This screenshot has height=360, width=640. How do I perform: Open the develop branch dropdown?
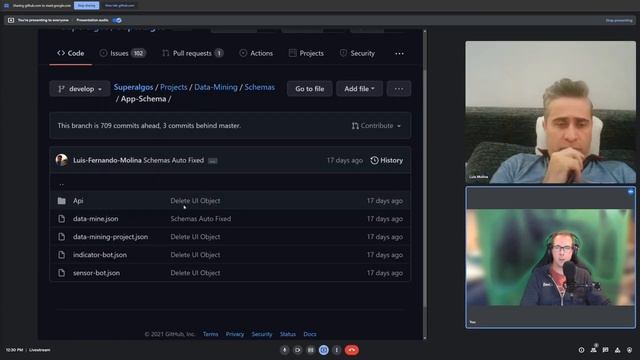pos(80,89)
